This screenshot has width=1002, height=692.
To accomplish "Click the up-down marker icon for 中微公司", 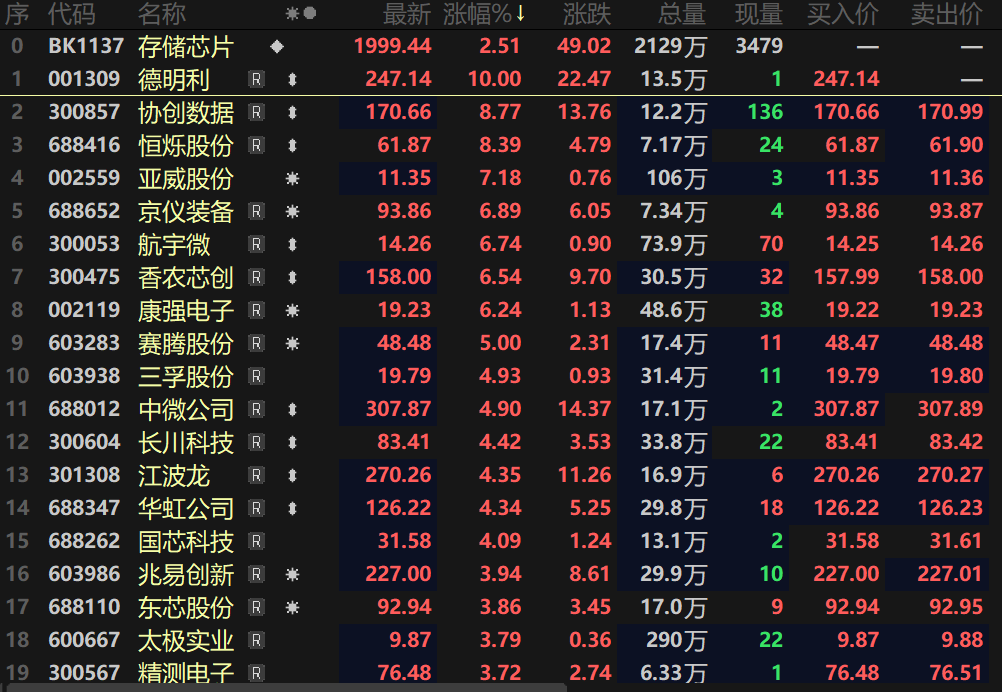I will pos(292,410).
